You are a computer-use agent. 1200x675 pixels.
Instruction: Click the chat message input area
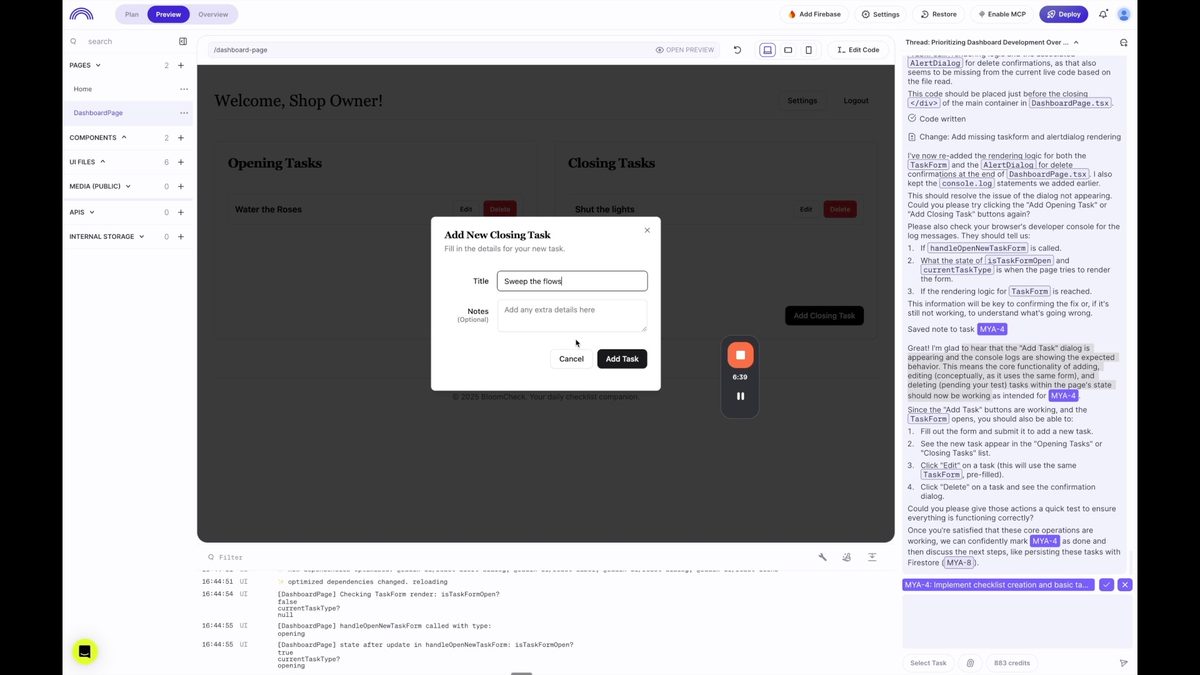pyautogui.click(x=1017, y=620)
